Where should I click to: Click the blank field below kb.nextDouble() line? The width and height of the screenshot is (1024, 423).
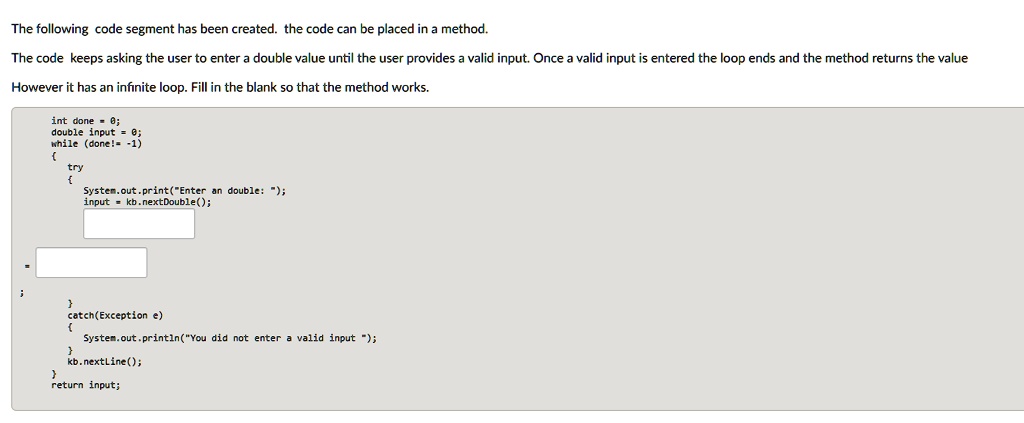point(139,223)
